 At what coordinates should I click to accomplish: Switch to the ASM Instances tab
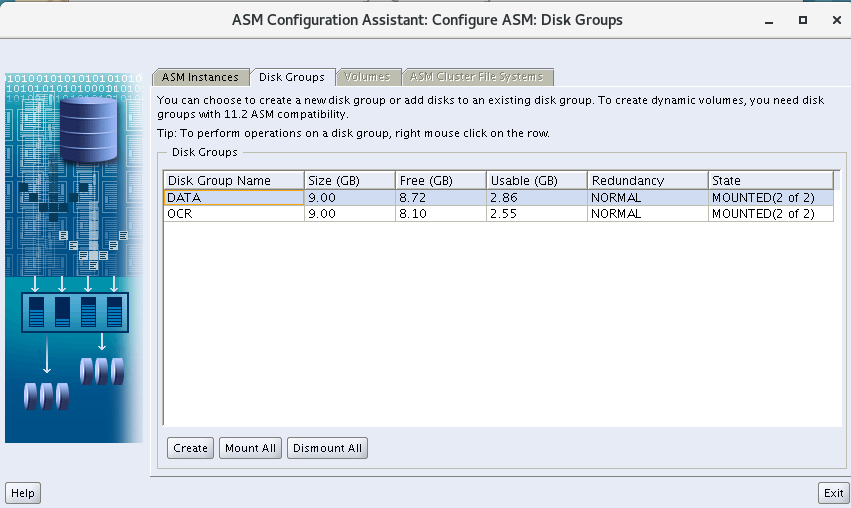tap(200, 77)
